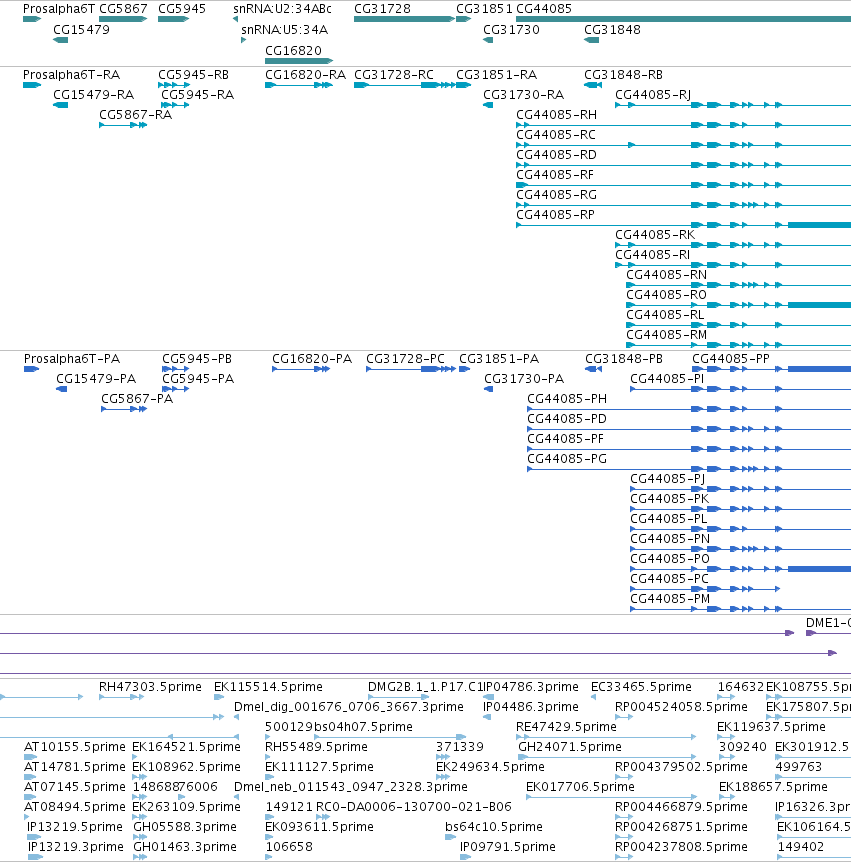Viewport: 851px width, 862px height.
Task: Select the snRNA:U2:34ABc feature label
Action: click(283, 9)
